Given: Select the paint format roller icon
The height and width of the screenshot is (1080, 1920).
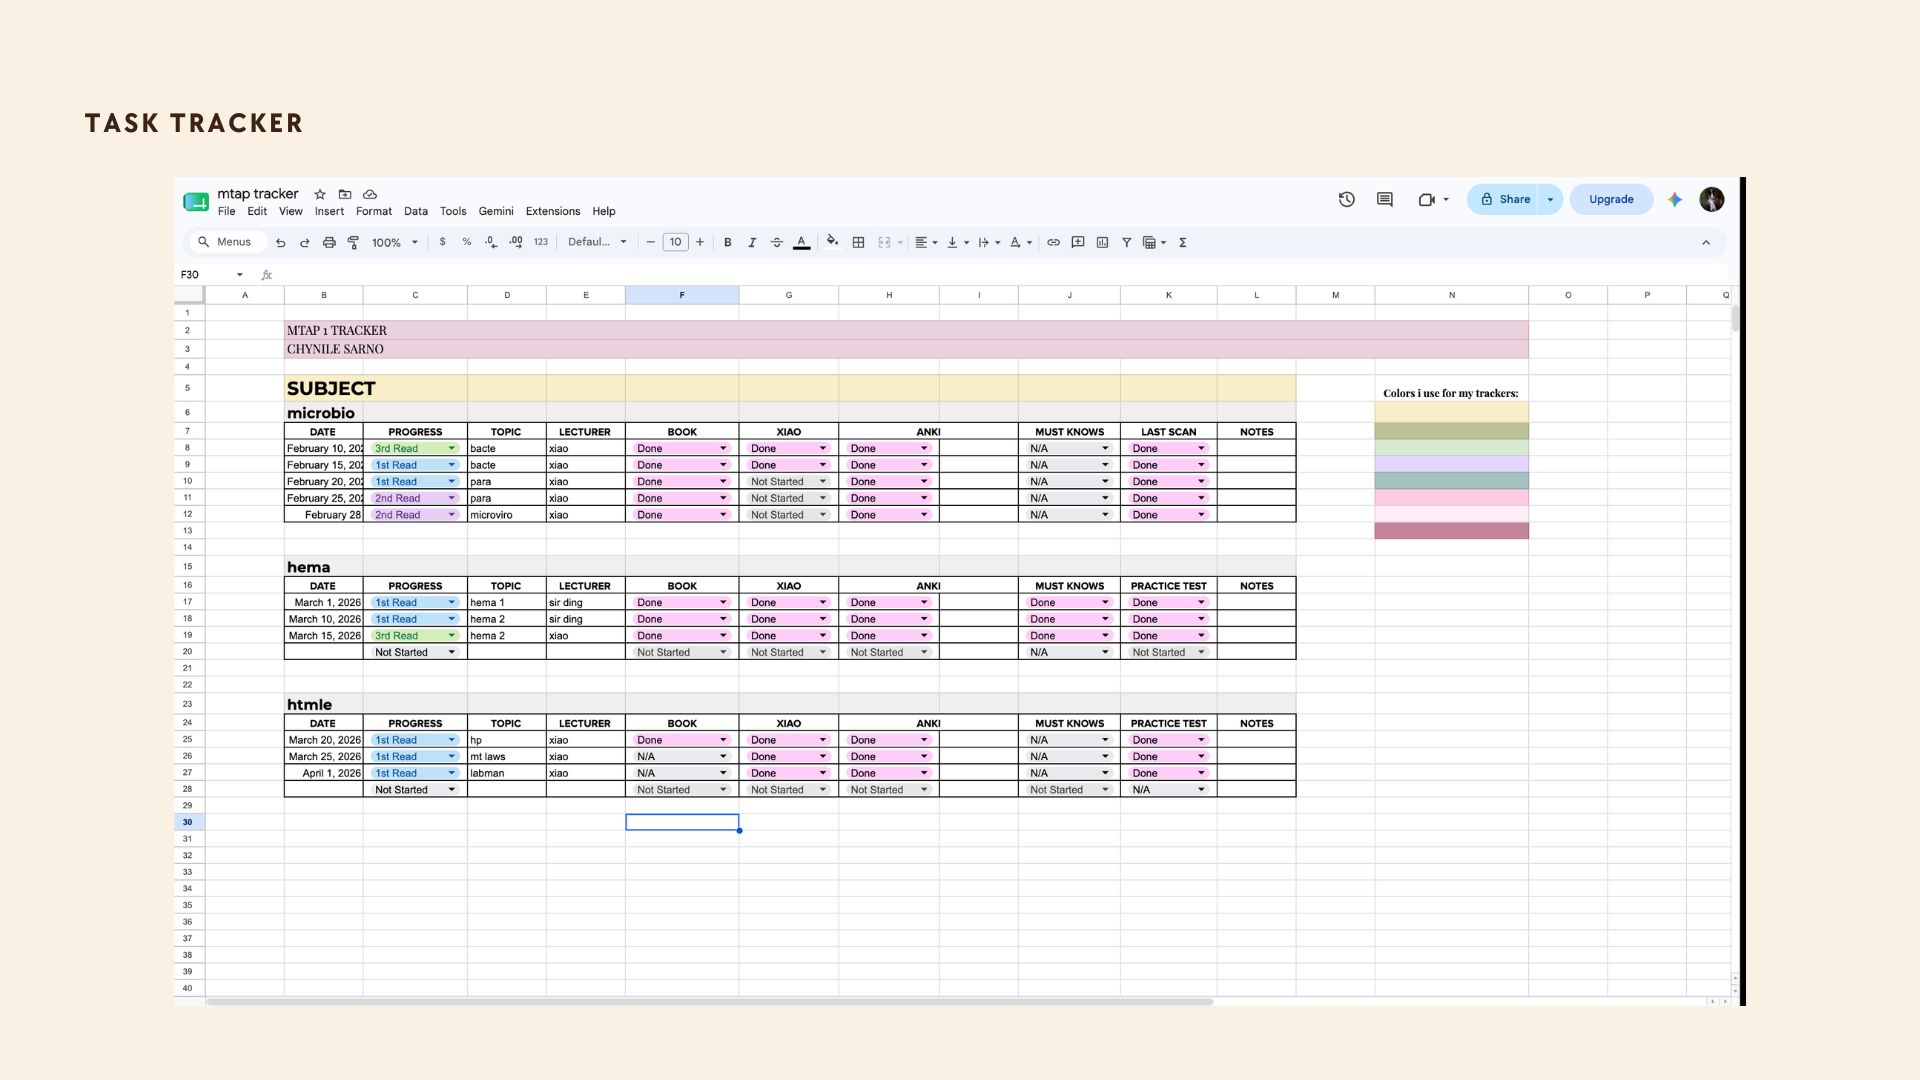Looking at the screenshot, I should click(353, 243).
